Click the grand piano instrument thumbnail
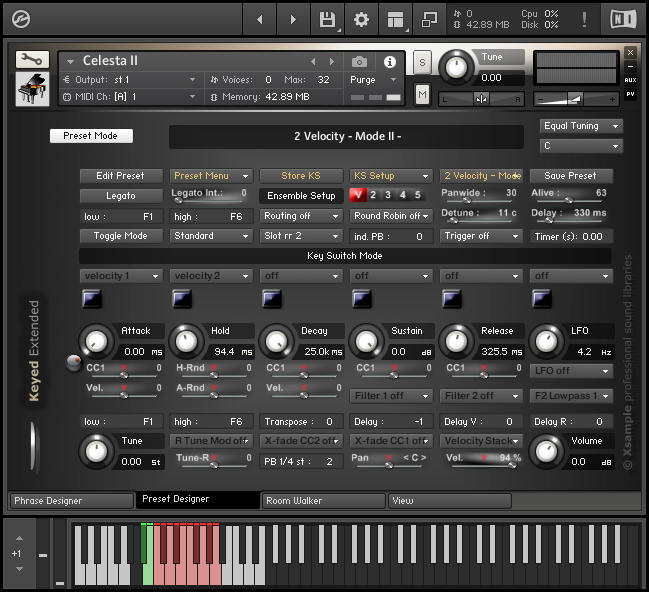The height and width of the screenshot is (592, 649). 32,89
